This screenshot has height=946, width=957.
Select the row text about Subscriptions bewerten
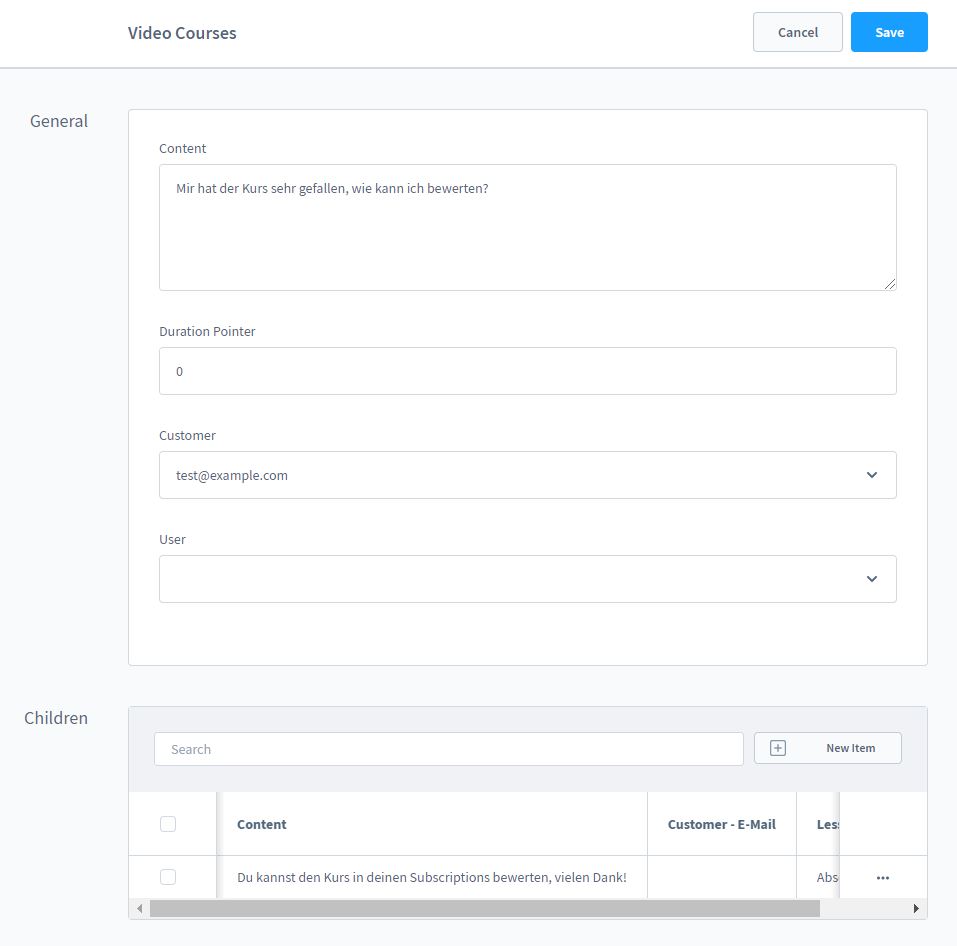tap(431, 877)
